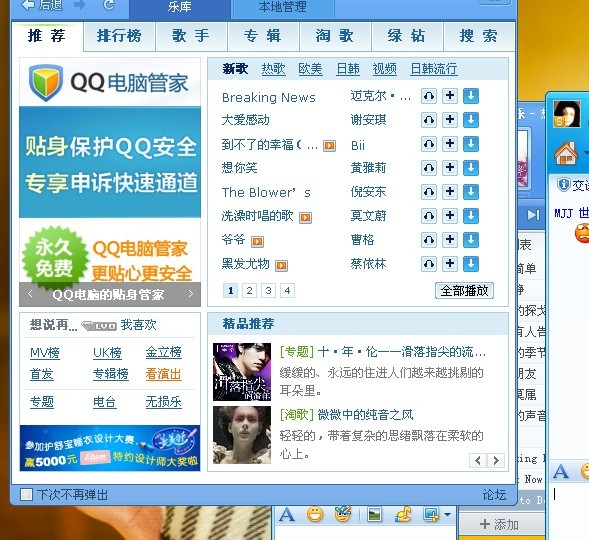Show previous QQ电脑管家 banner slide
Image resolution: width=589 pixels, height=540 pixels.
pyautogui.click(x=30, y=294)
